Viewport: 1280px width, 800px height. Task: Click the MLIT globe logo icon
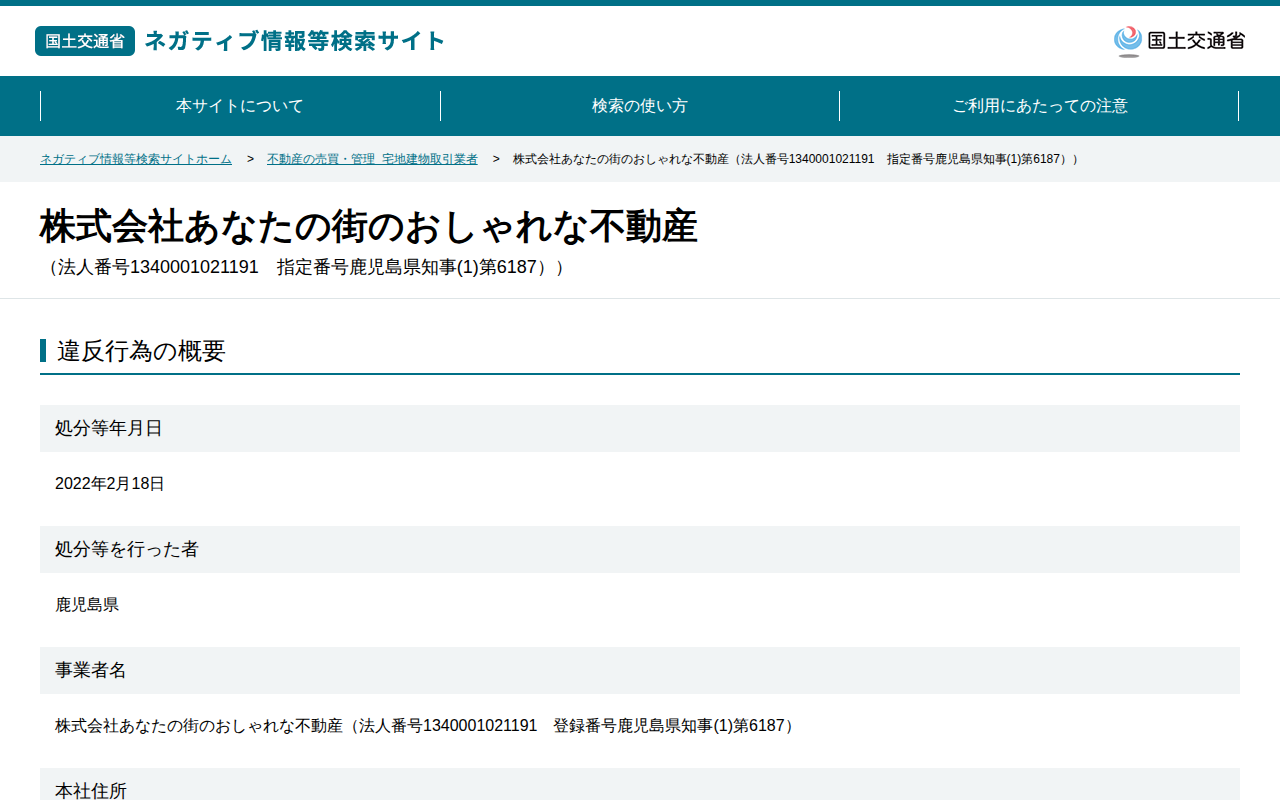[1128, 41]
